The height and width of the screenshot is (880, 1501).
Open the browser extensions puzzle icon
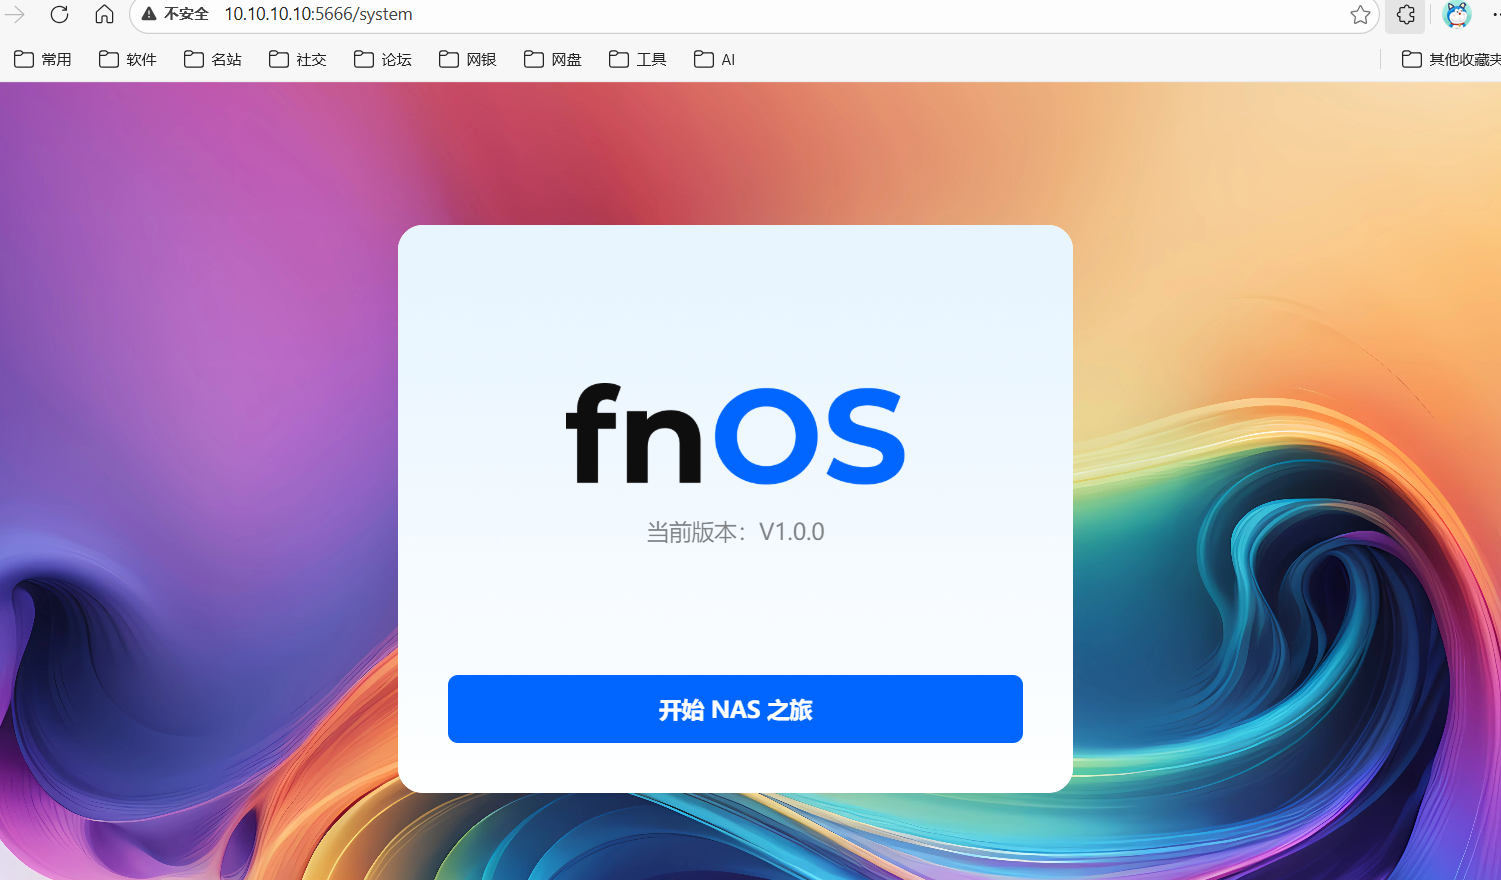(x=1405, y=14)
